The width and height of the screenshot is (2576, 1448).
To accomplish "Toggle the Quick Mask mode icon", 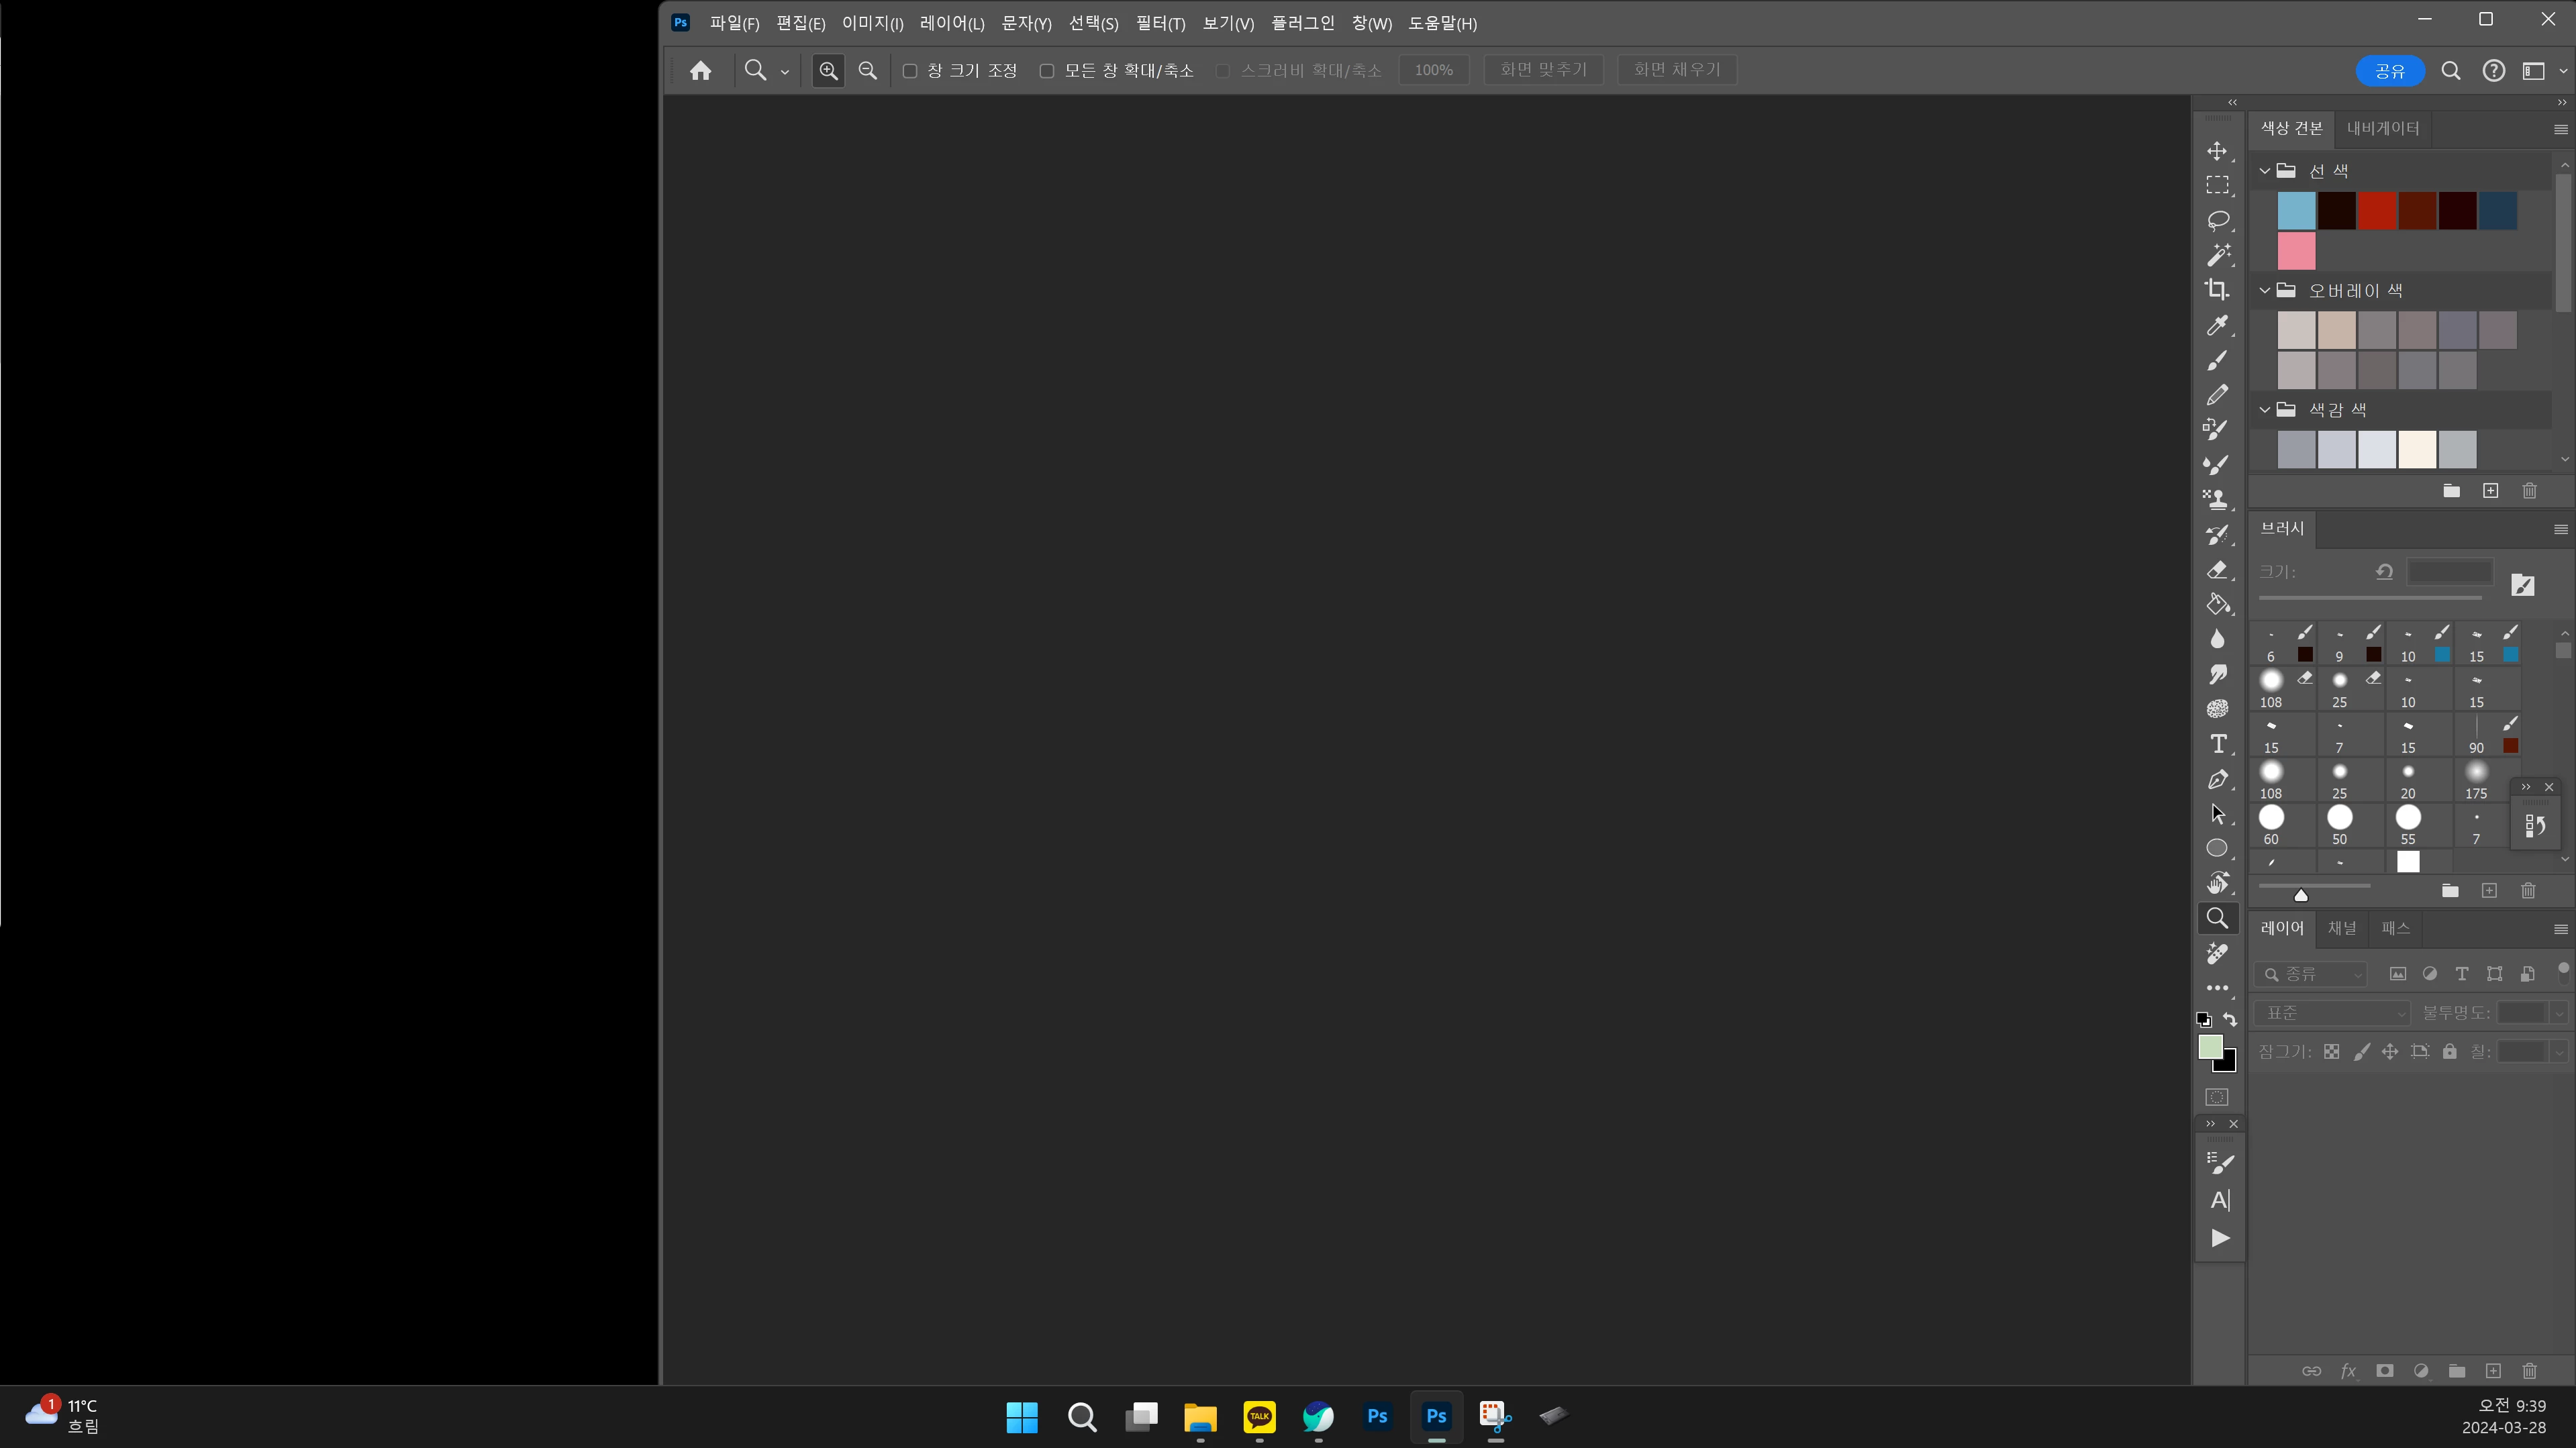I will coord(2217,1097).
